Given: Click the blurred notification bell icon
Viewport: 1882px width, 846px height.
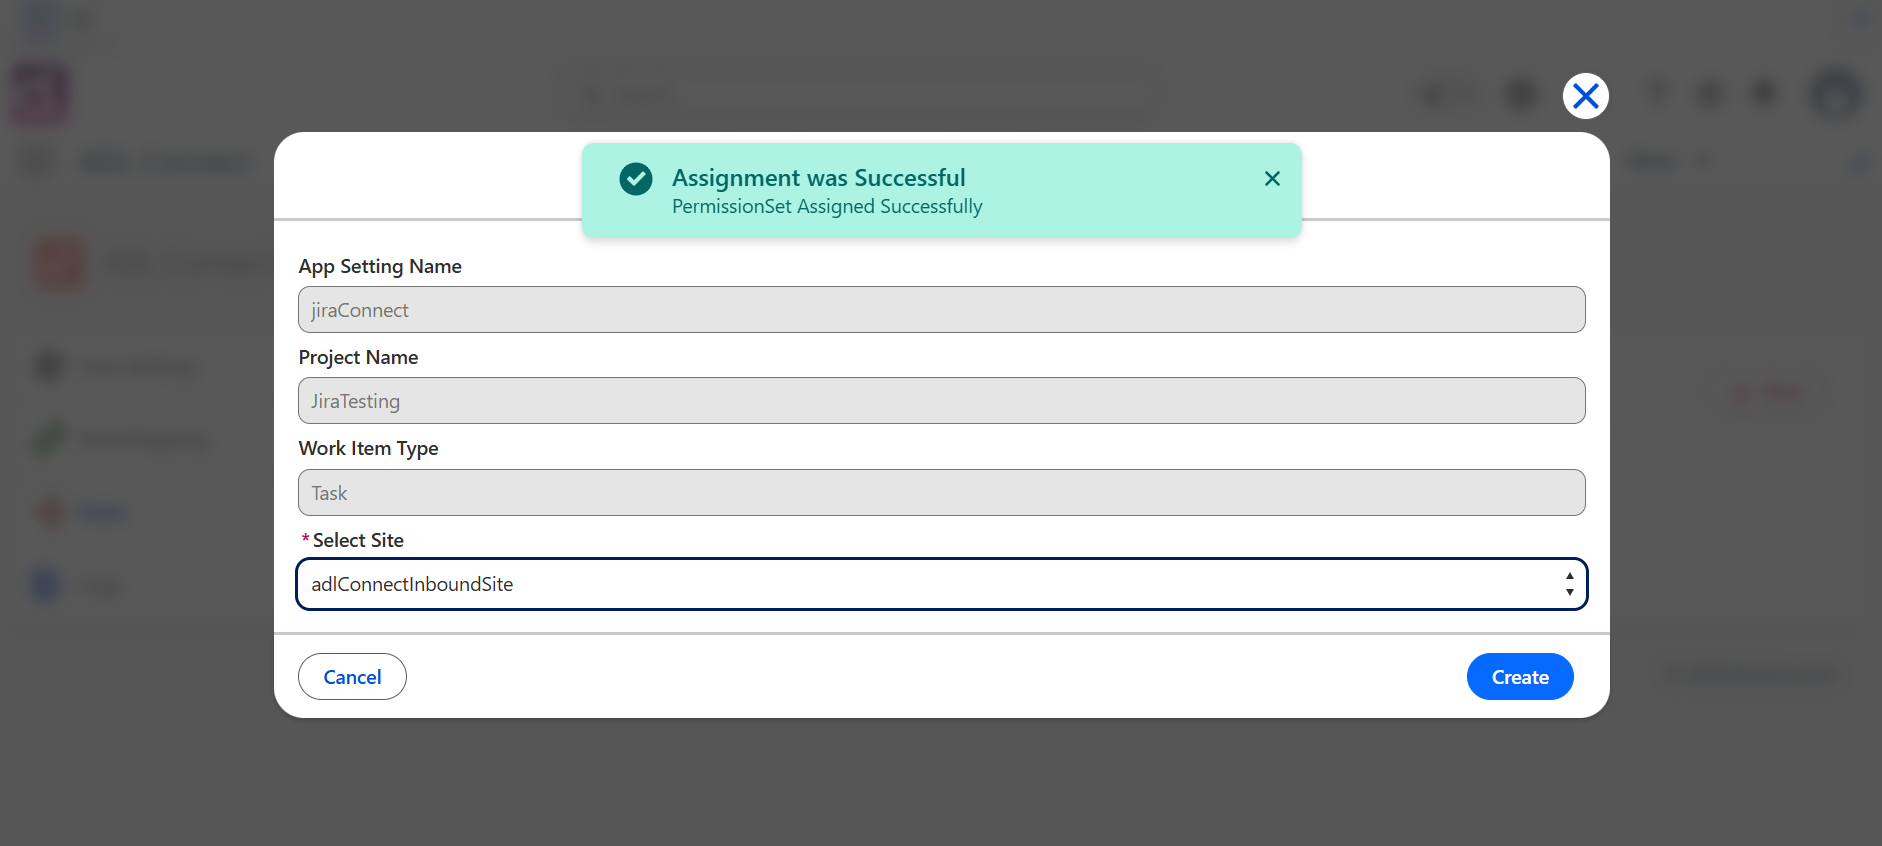Looking at the screenshot, I should pos(1764,94).
